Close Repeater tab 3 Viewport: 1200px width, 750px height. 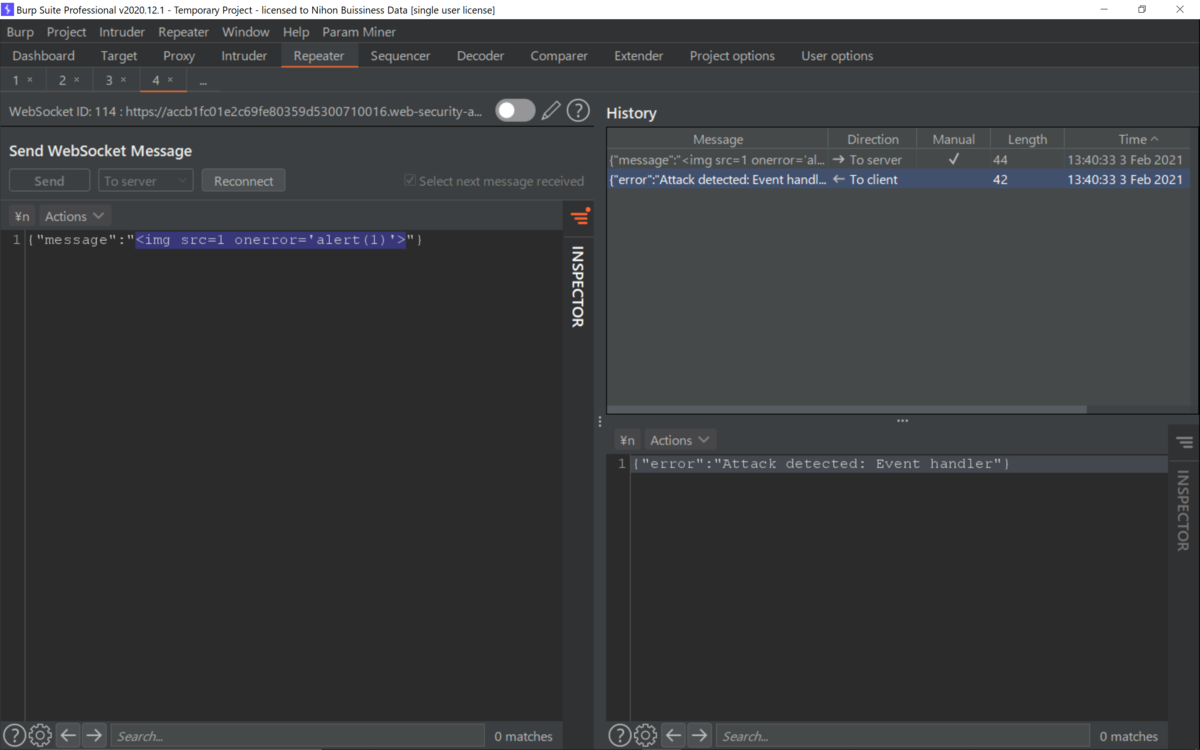click(x=124, y=80)
